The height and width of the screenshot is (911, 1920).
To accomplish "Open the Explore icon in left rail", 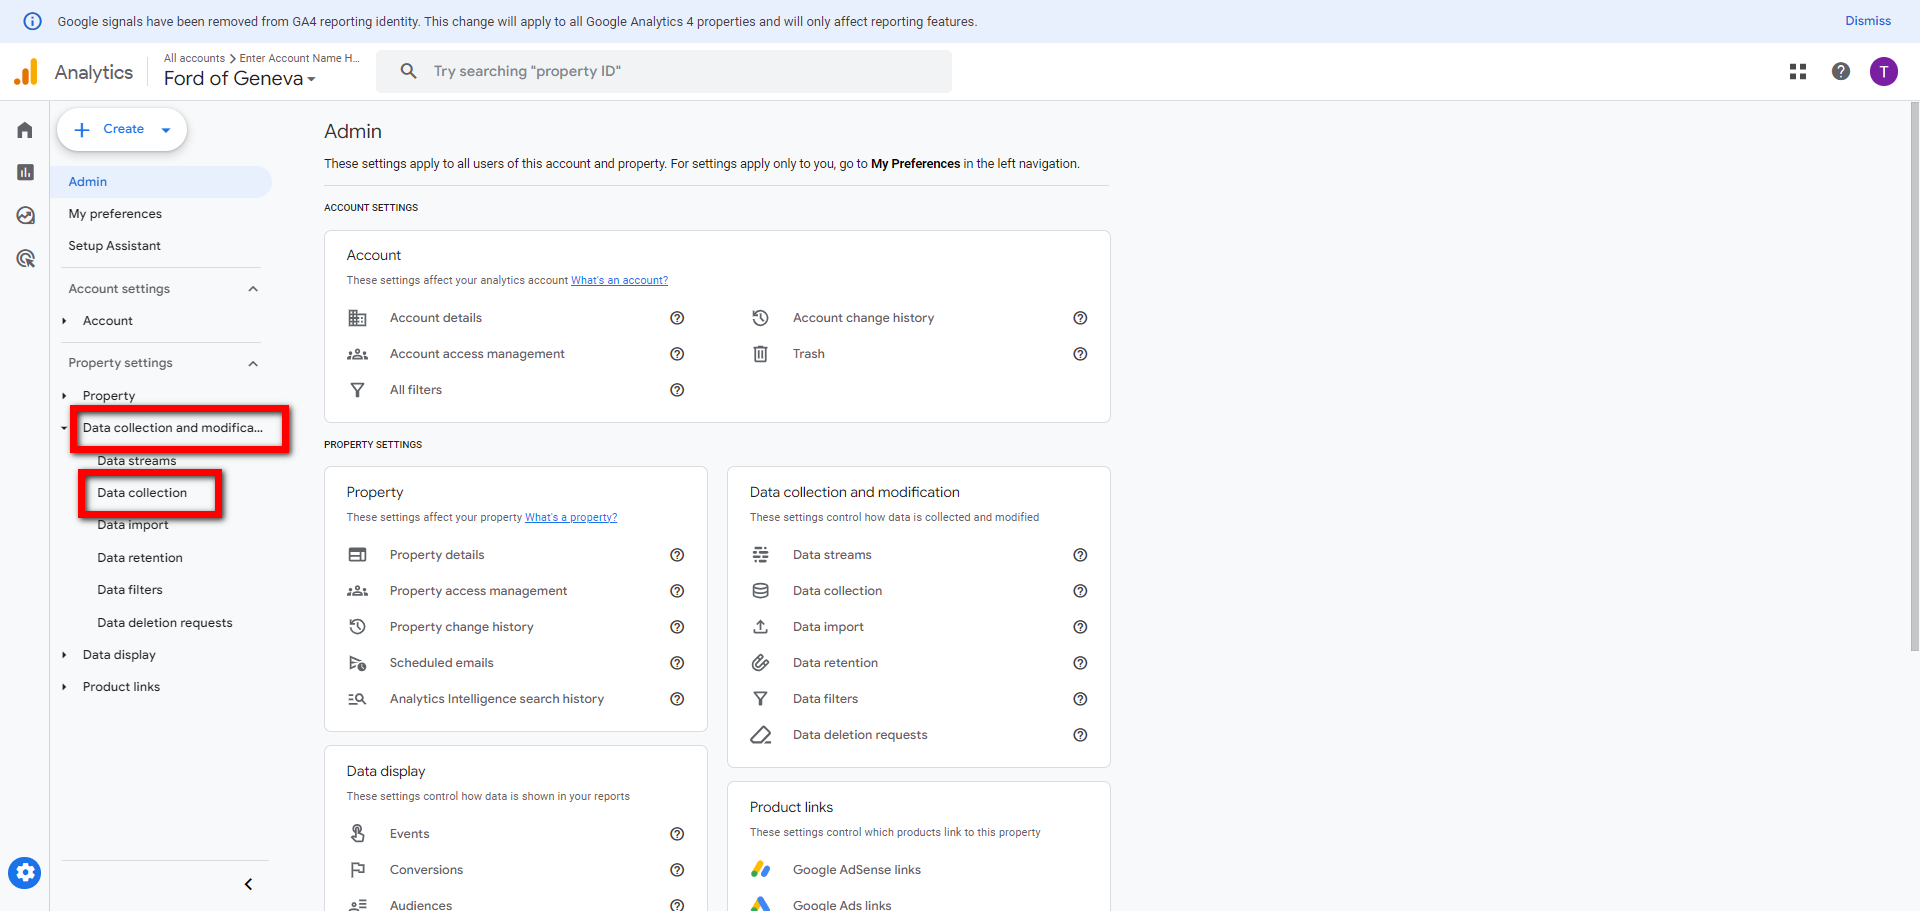I will 25,216.
